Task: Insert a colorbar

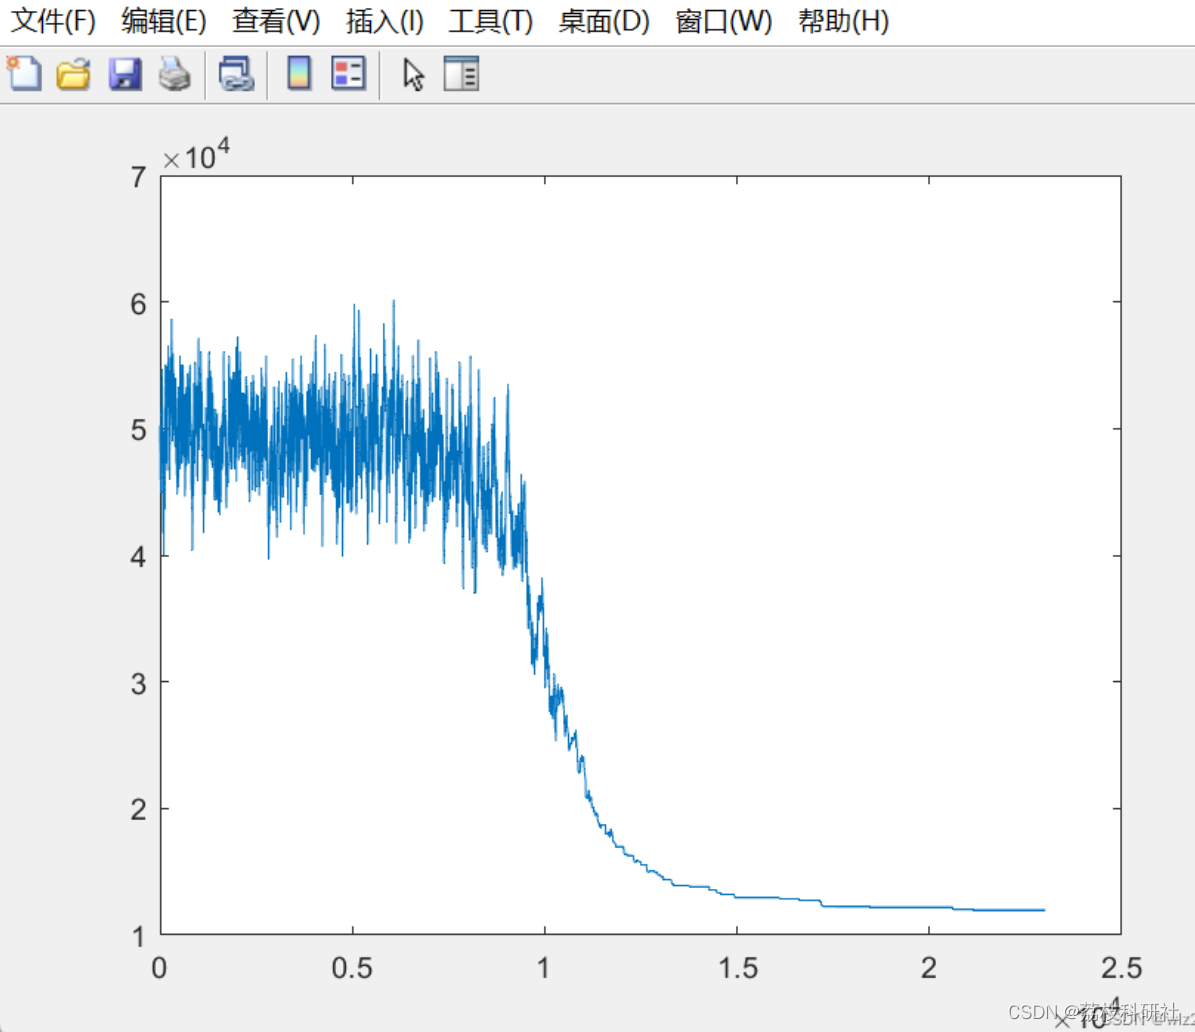Action: 297,73
